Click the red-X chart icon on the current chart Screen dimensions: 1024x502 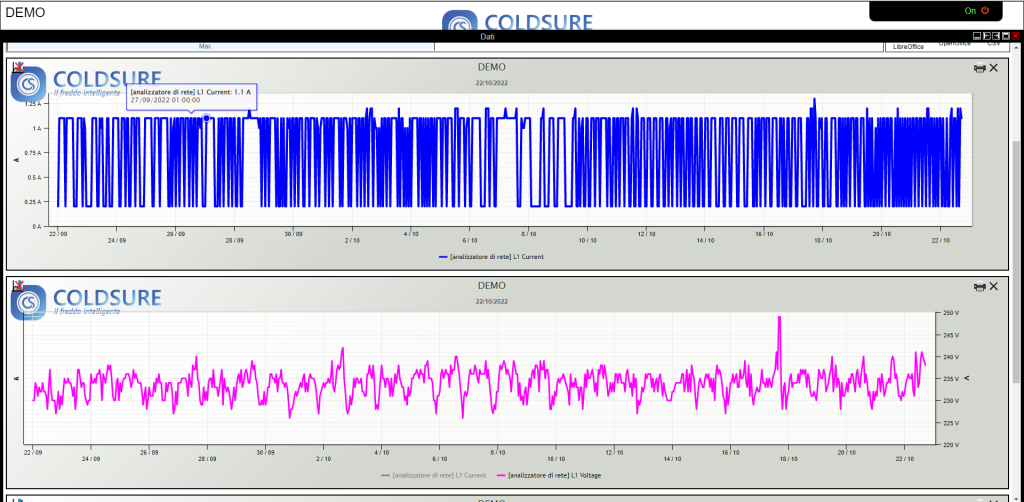tap(18, 66)
